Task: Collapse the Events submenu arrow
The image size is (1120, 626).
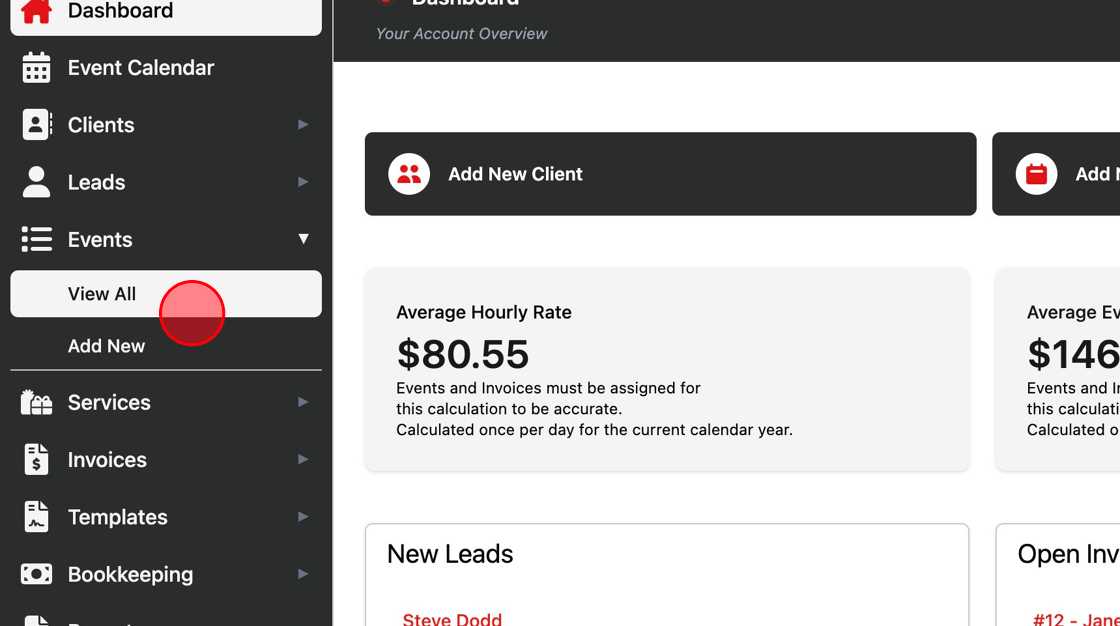Action: coord(303,239)
